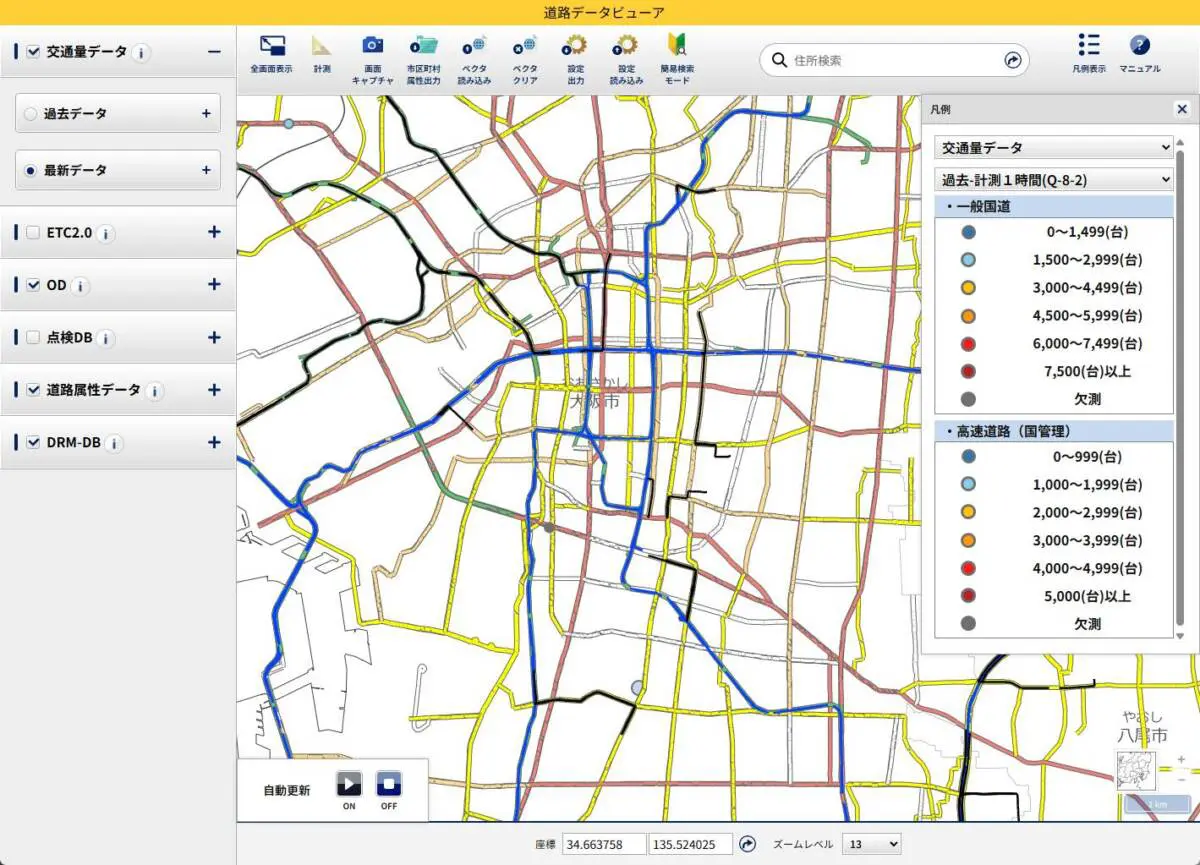Image resolution: width=1200 pixels, height=865 pixels.
Task: Expand the 道路属性データ section
Action: coord(214,390)
